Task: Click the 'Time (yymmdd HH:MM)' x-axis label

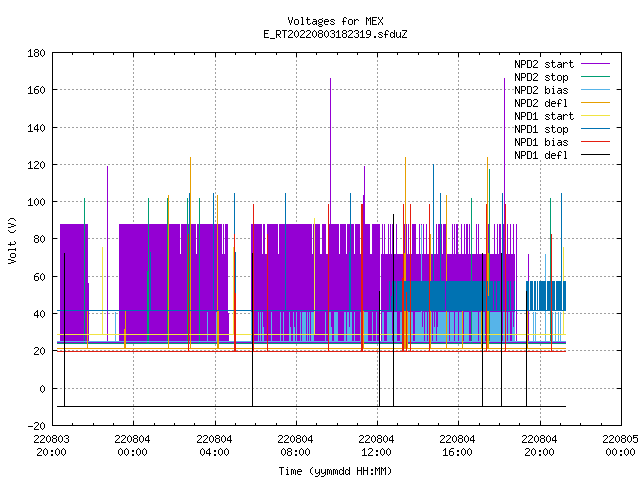Action: (335, 471)
